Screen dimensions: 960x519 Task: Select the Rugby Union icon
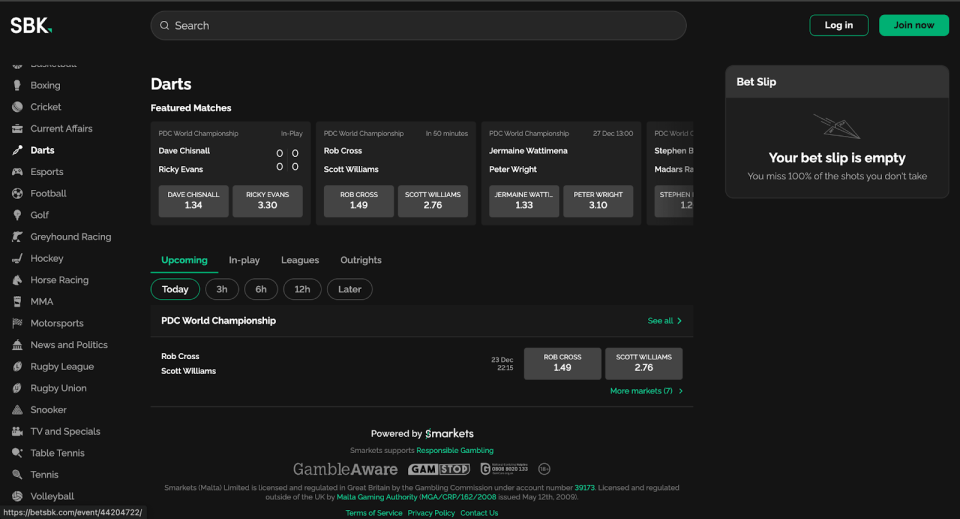click(17, 388)
